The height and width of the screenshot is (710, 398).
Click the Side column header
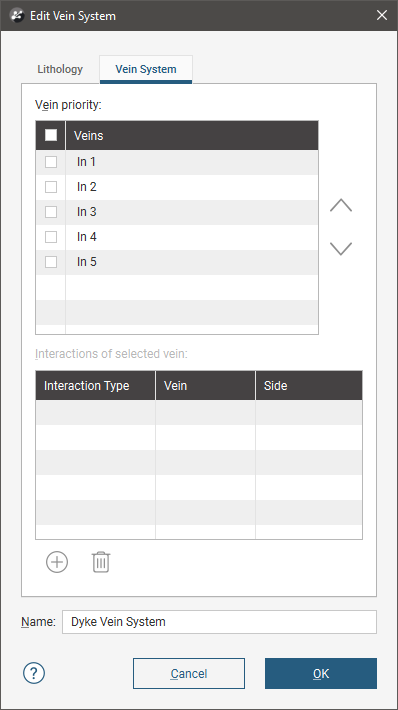click(309, 386)
